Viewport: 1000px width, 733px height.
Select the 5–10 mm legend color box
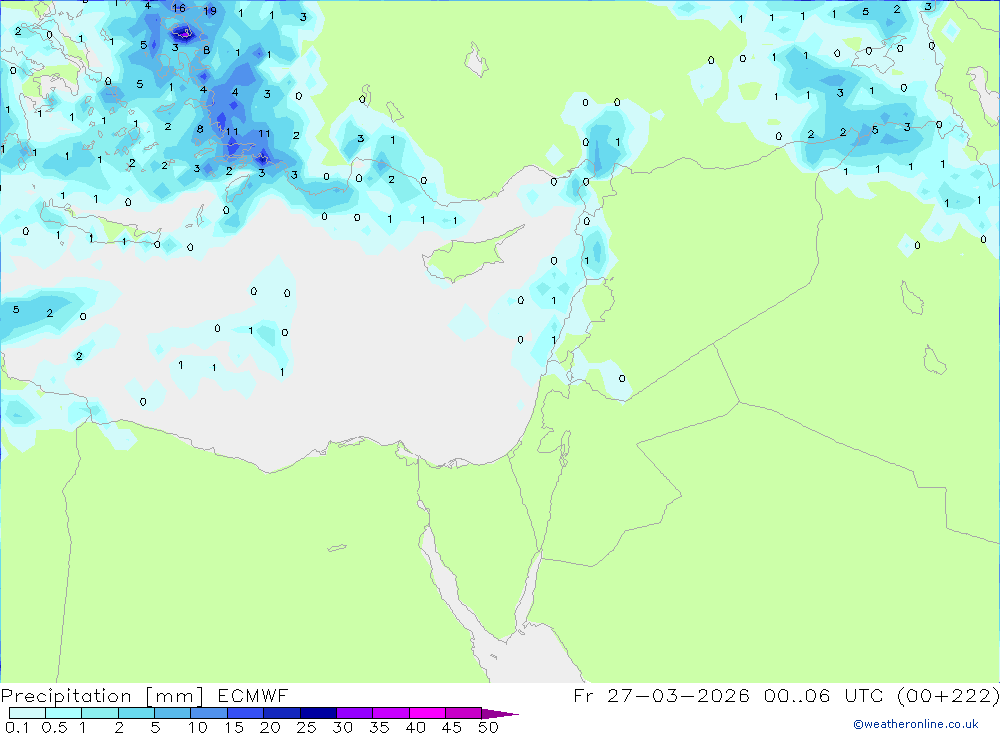tap(172, 713)
